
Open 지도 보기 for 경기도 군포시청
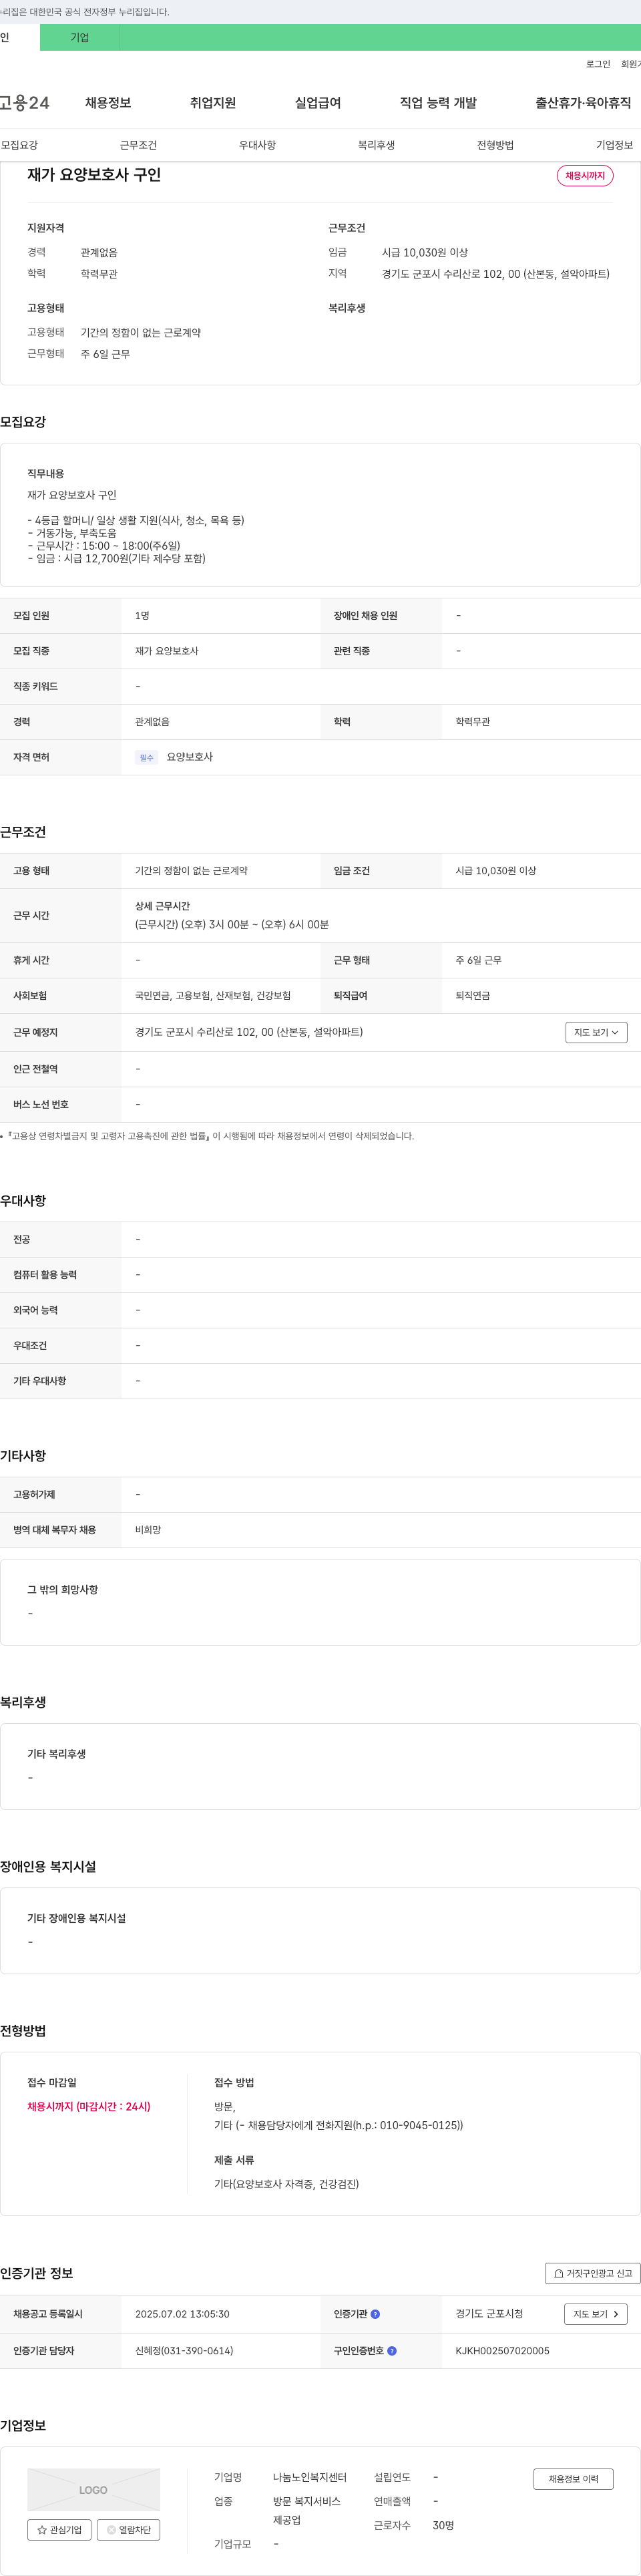(x=596, y=2314)
